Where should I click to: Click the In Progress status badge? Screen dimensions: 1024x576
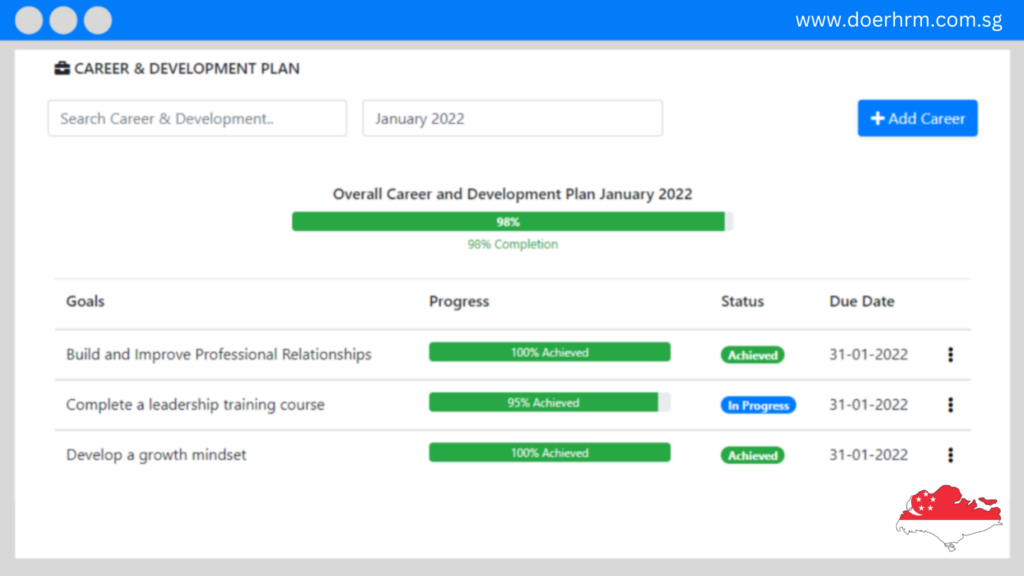pyautogui.click(x=758, y=406)
